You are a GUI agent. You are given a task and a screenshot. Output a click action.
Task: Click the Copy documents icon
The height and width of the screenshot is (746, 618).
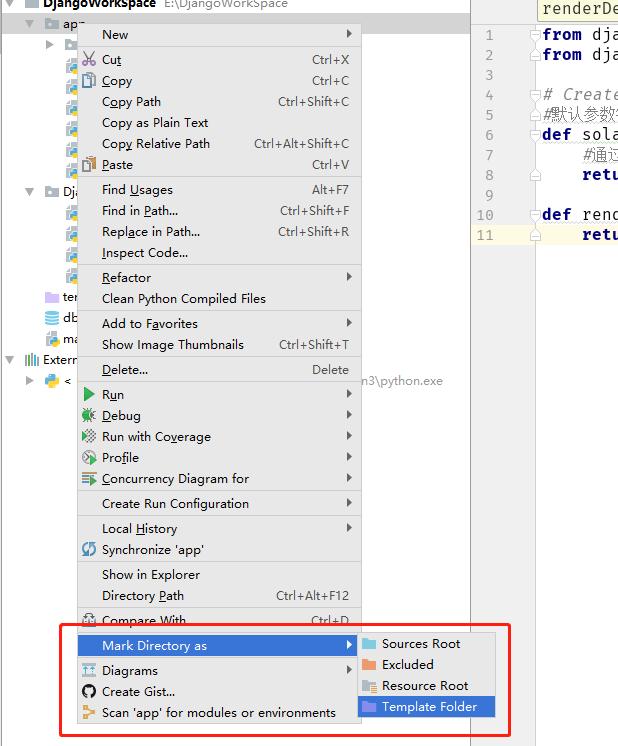coord(89,80)
